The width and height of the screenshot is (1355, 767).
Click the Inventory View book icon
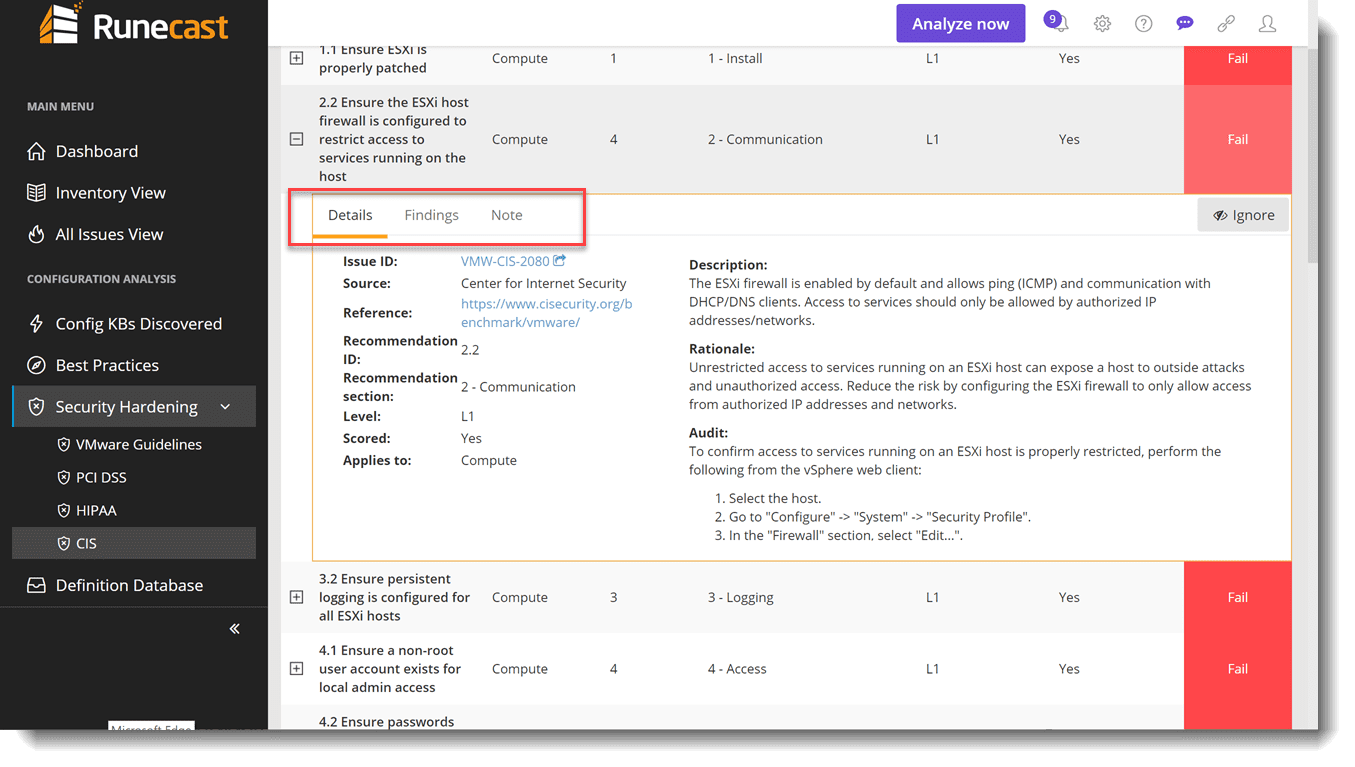[36, 193]
